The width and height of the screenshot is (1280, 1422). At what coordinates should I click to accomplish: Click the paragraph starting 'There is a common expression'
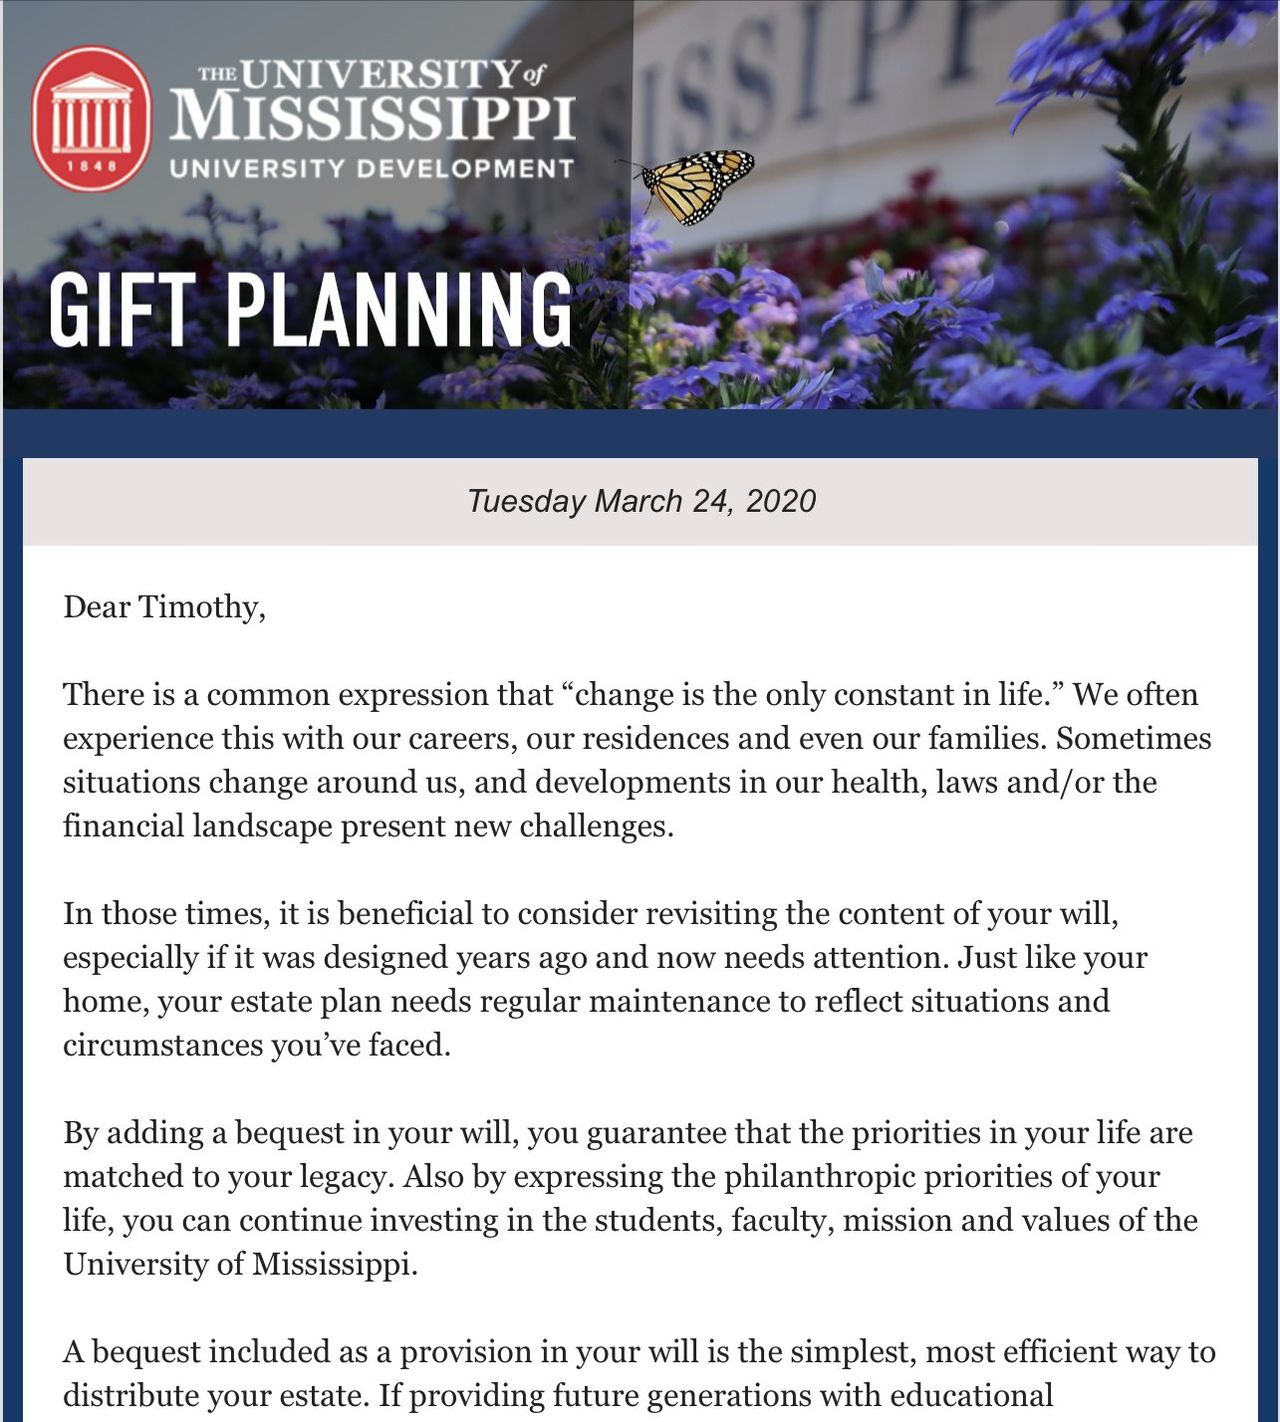click(x=637, y=760)
